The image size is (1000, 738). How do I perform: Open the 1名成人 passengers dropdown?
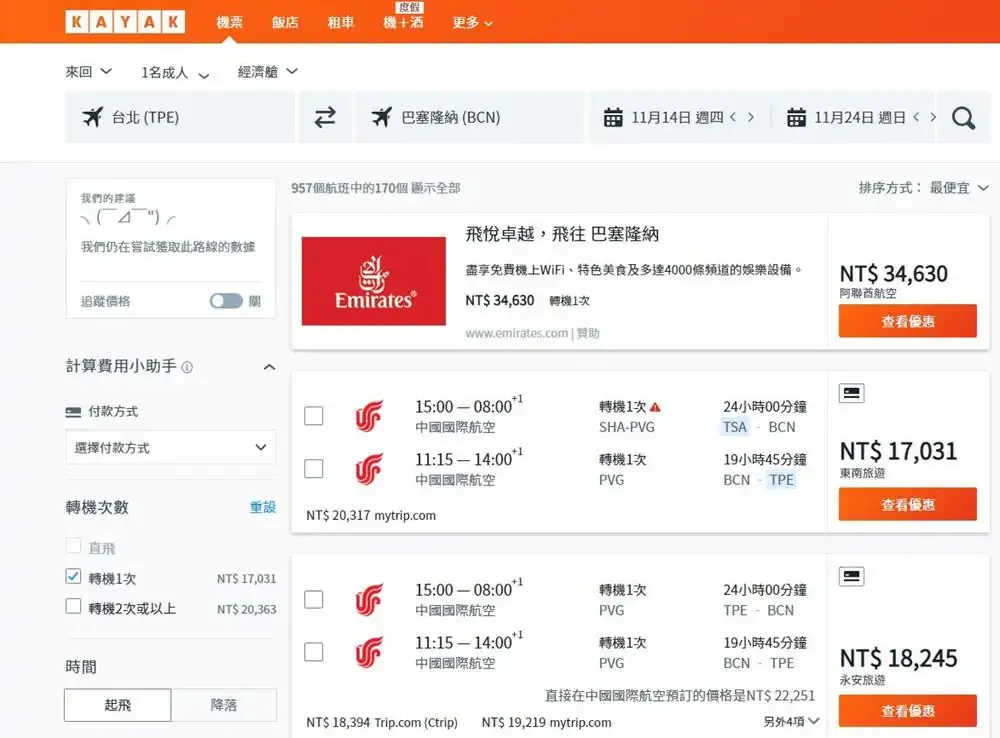click(x=175, y=73)
